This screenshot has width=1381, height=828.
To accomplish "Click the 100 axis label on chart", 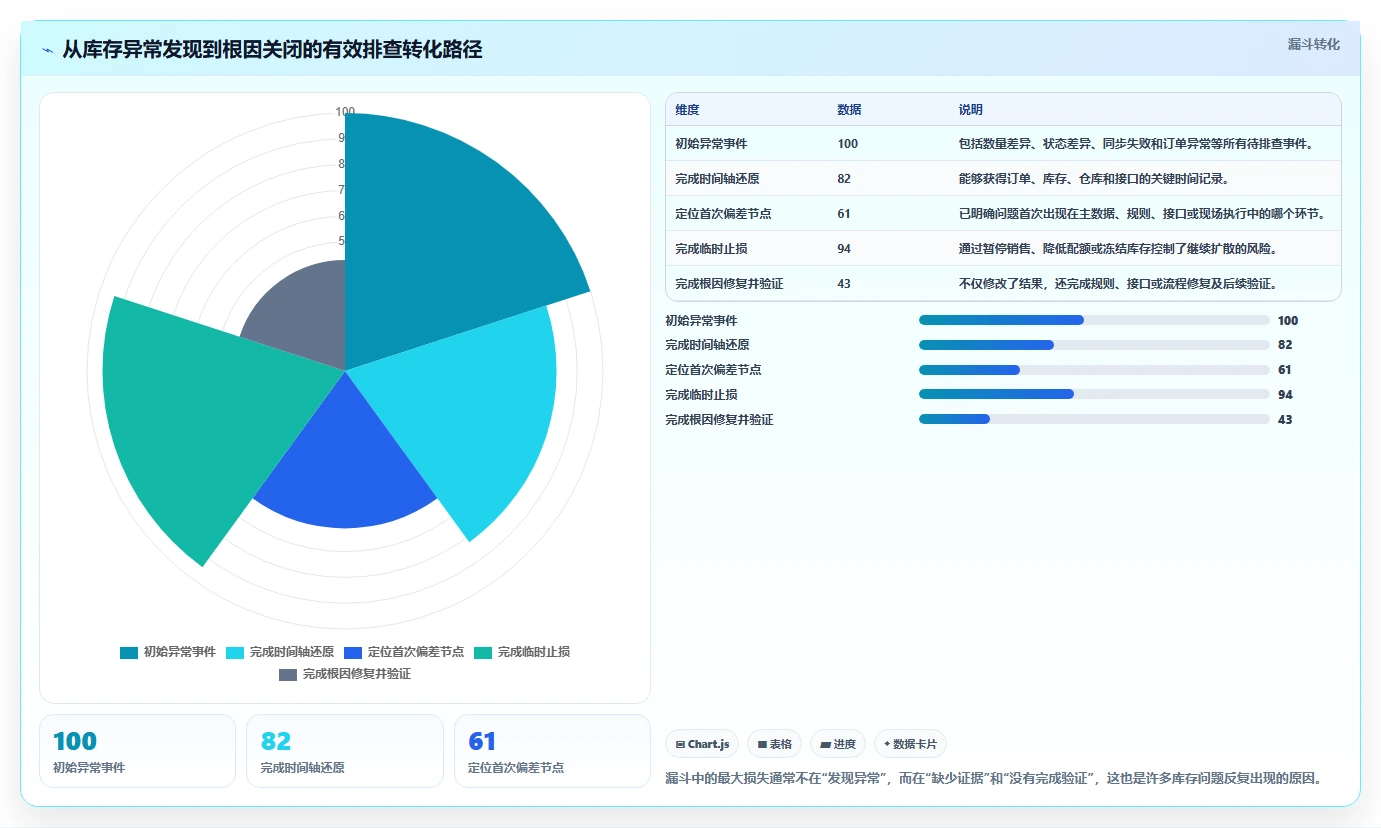I will point(345,112).
